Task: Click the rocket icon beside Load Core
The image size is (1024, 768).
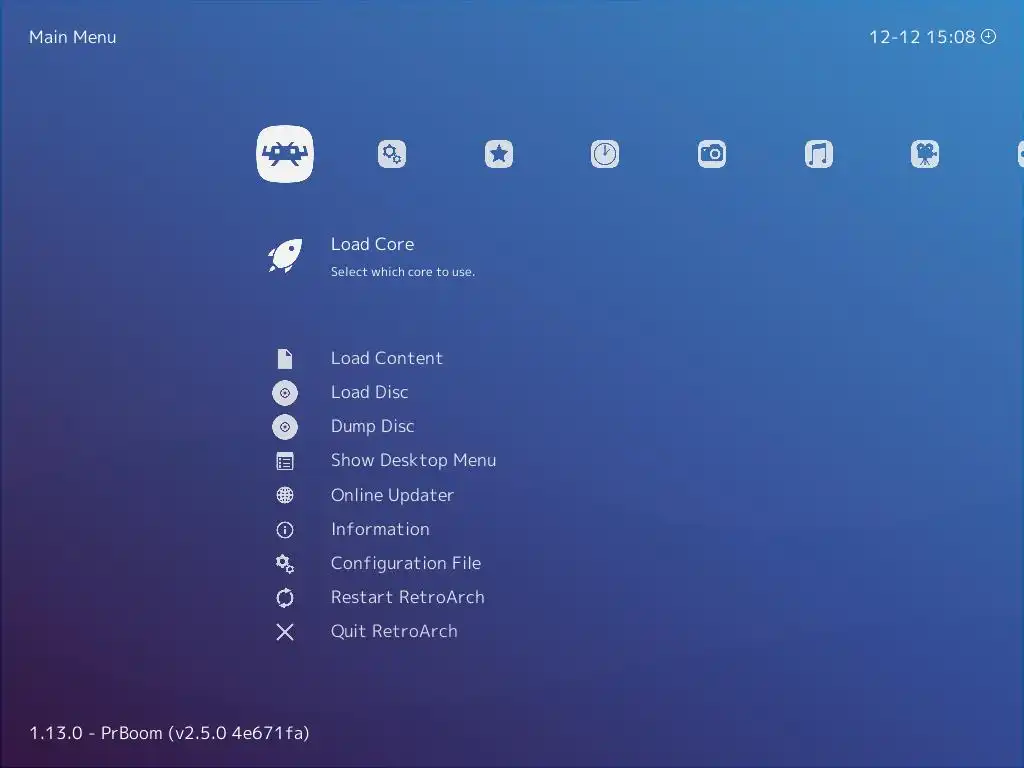Action: click(285, 255)
